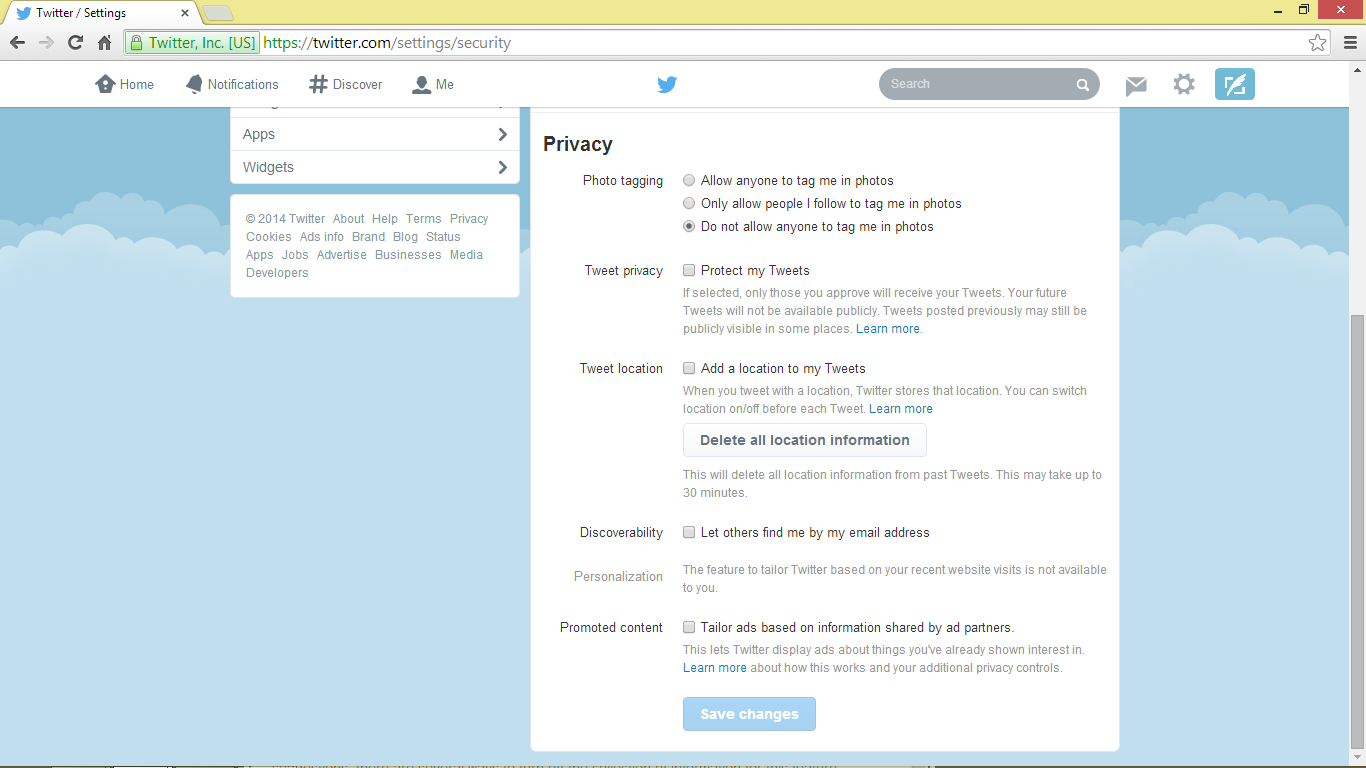This screenshot has width=1366, height=768.
Task: Open the Status footer link
Action: pos(443,237)
